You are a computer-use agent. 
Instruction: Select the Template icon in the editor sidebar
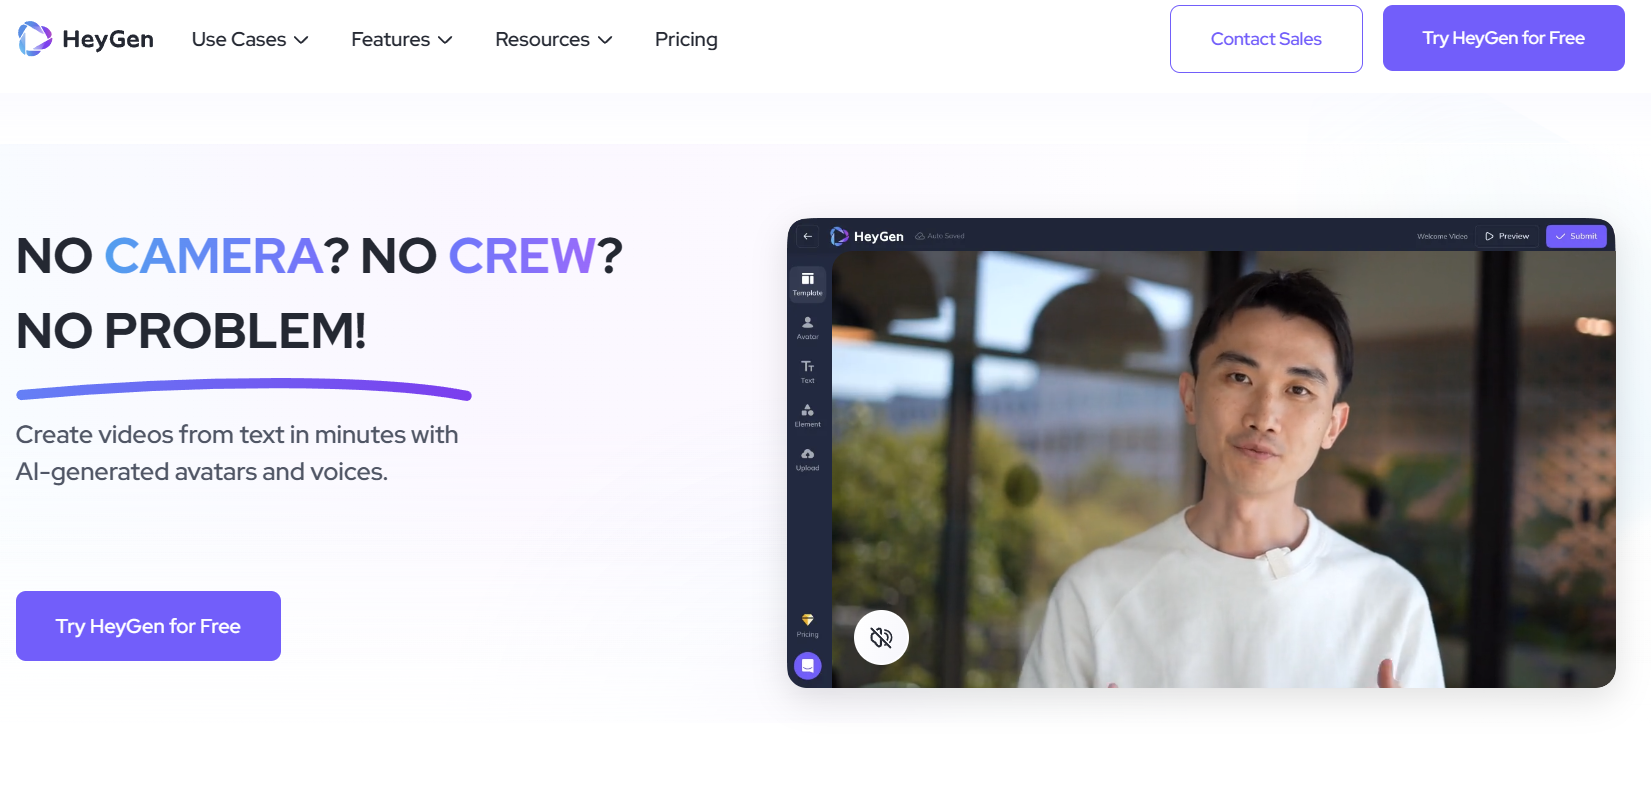tap(808, 284)
